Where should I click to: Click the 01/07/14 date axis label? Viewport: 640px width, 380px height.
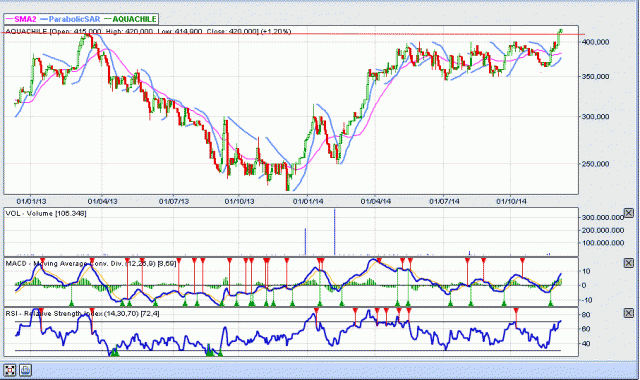pyautogui.click(x=444, y=201)
